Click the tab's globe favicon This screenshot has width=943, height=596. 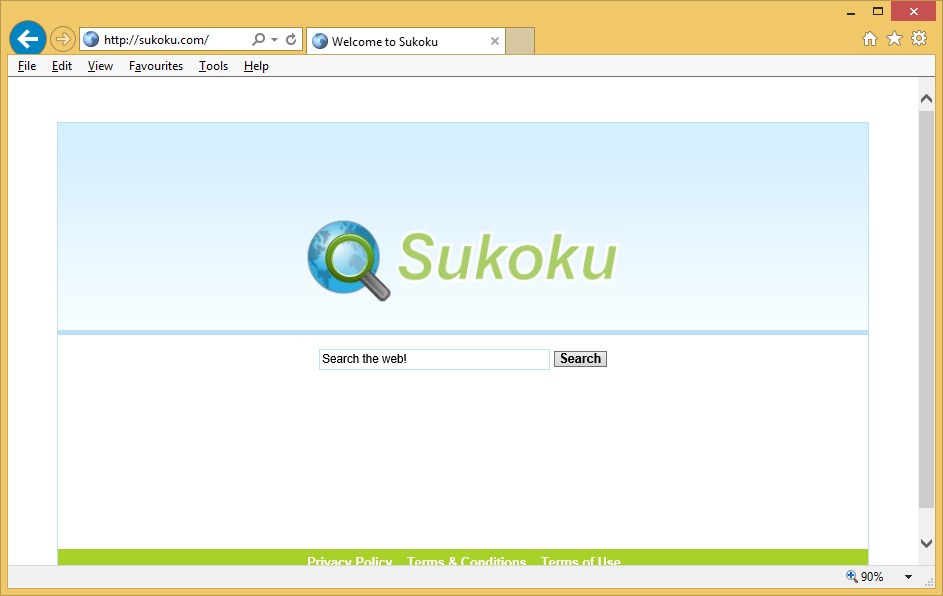click(320, 41)
